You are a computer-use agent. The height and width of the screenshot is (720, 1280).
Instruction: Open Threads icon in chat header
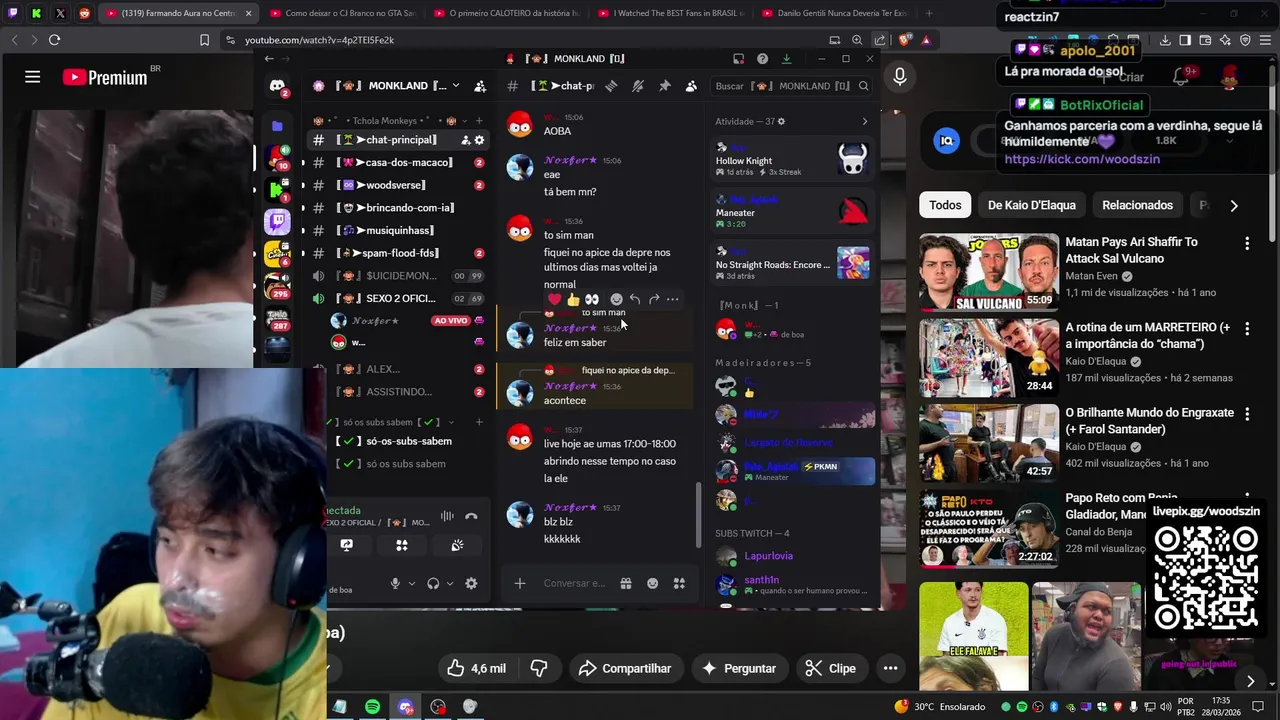click(611, 86)
